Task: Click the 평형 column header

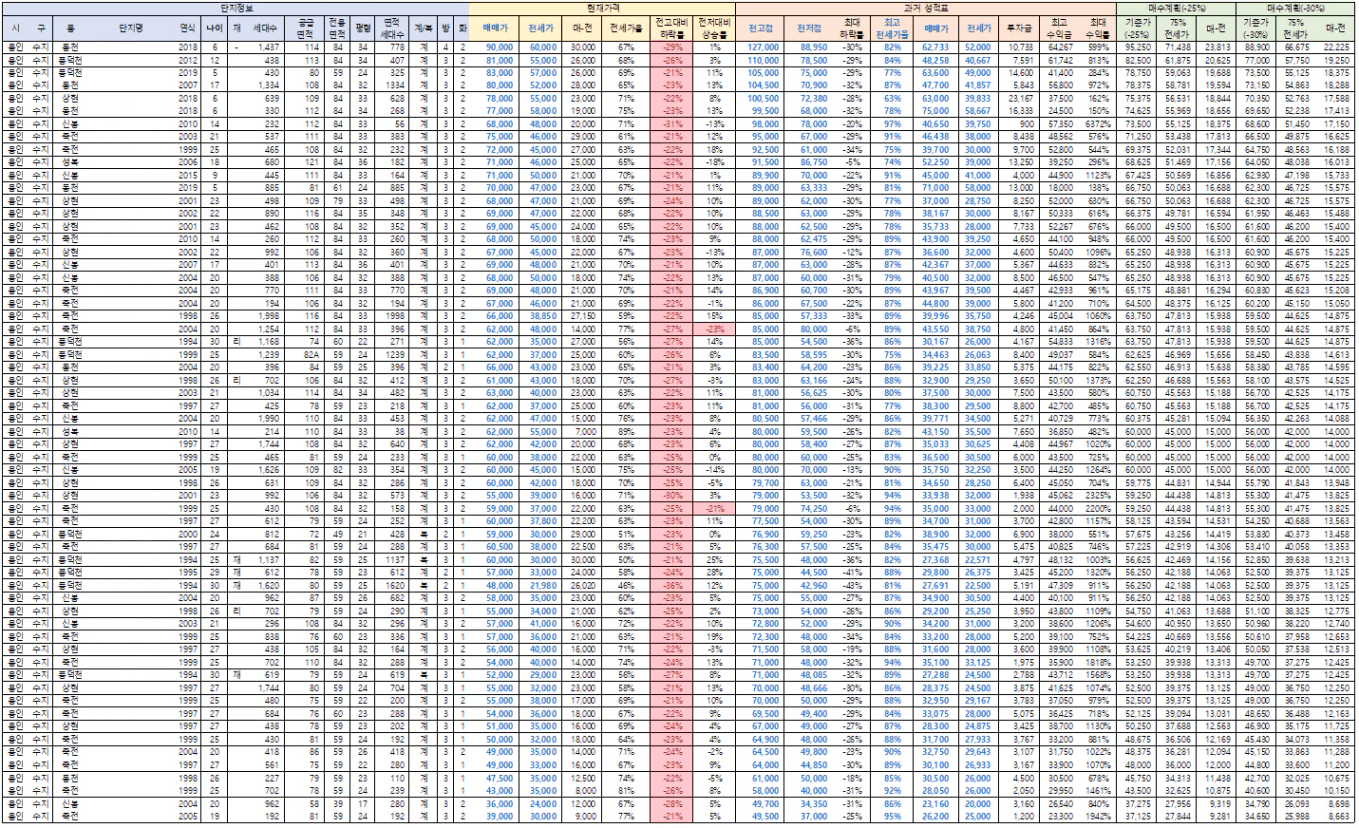Action: point(363,28)
